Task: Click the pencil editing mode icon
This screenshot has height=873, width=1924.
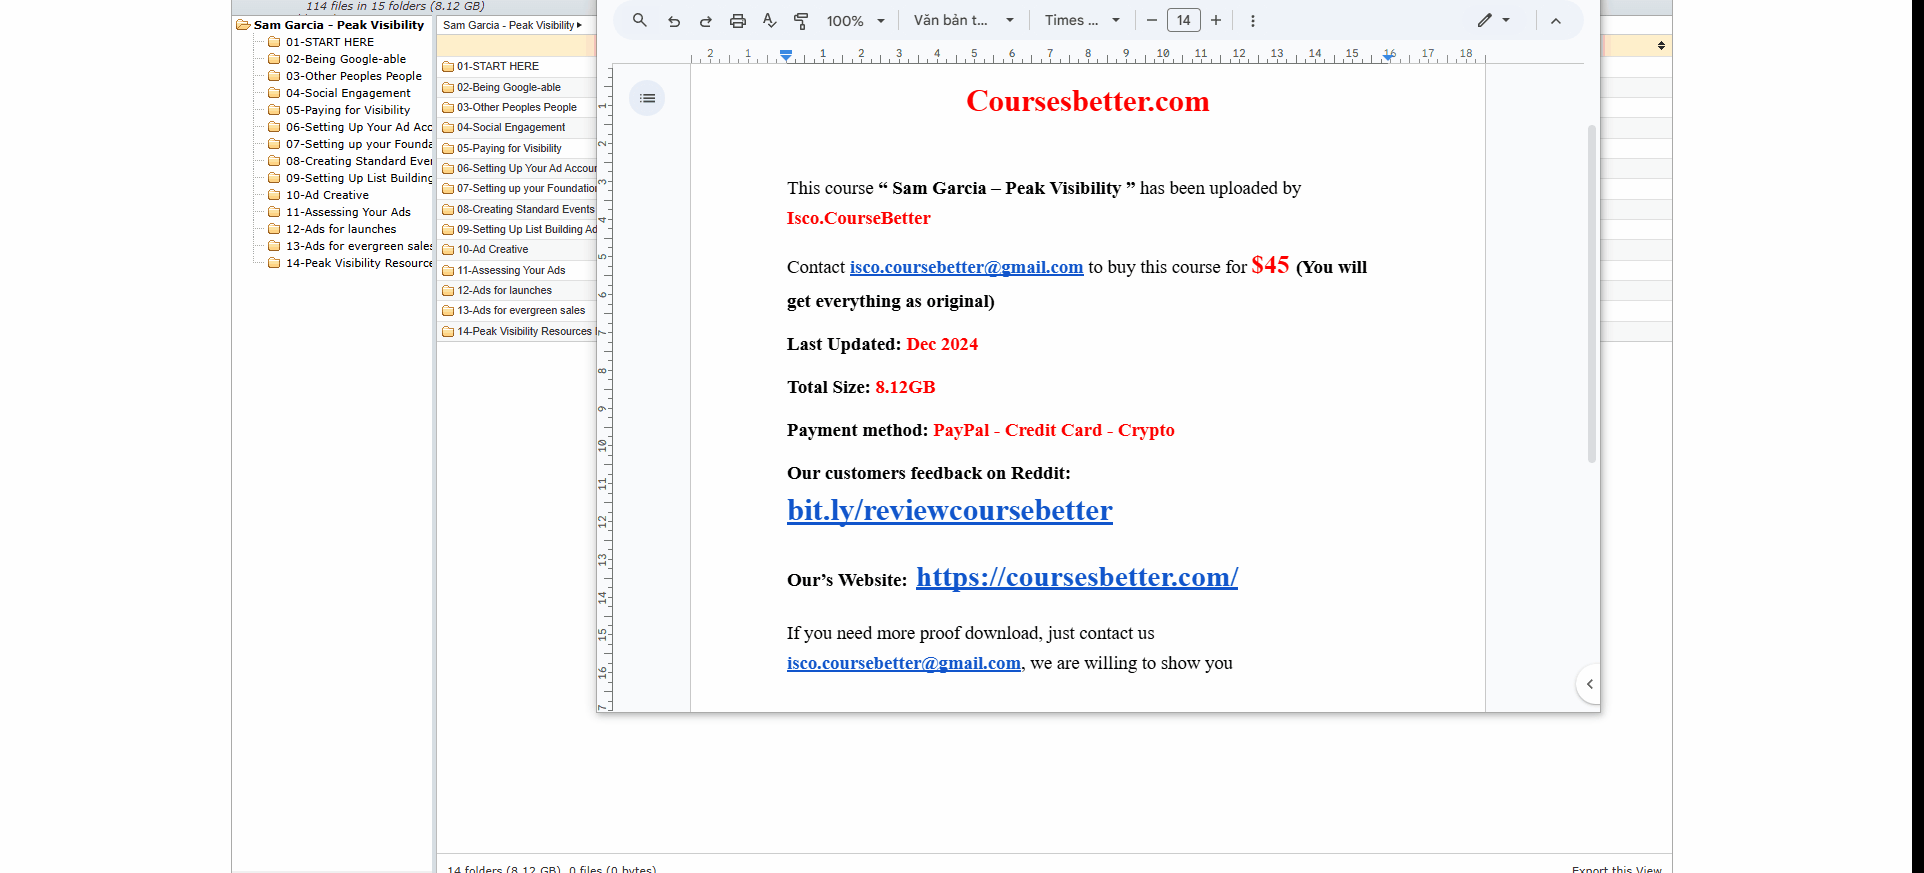Action: click(1485, 20)
